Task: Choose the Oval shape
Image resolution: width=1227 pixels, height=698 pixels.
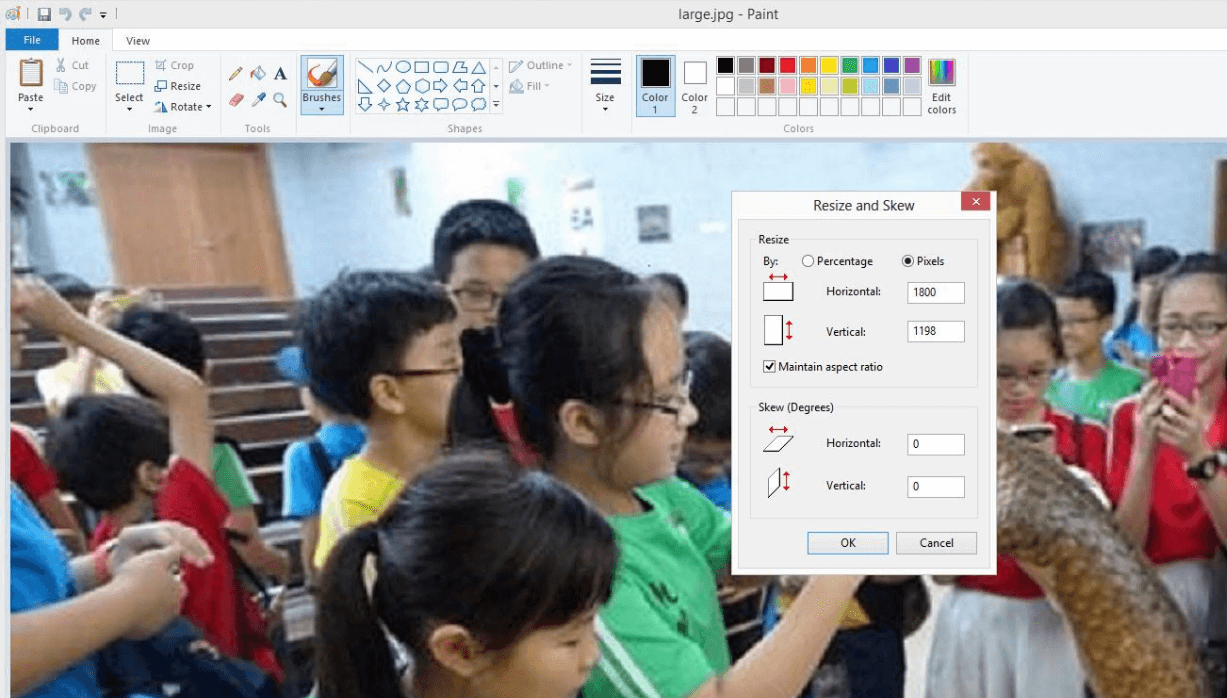Action: [403, 67]
